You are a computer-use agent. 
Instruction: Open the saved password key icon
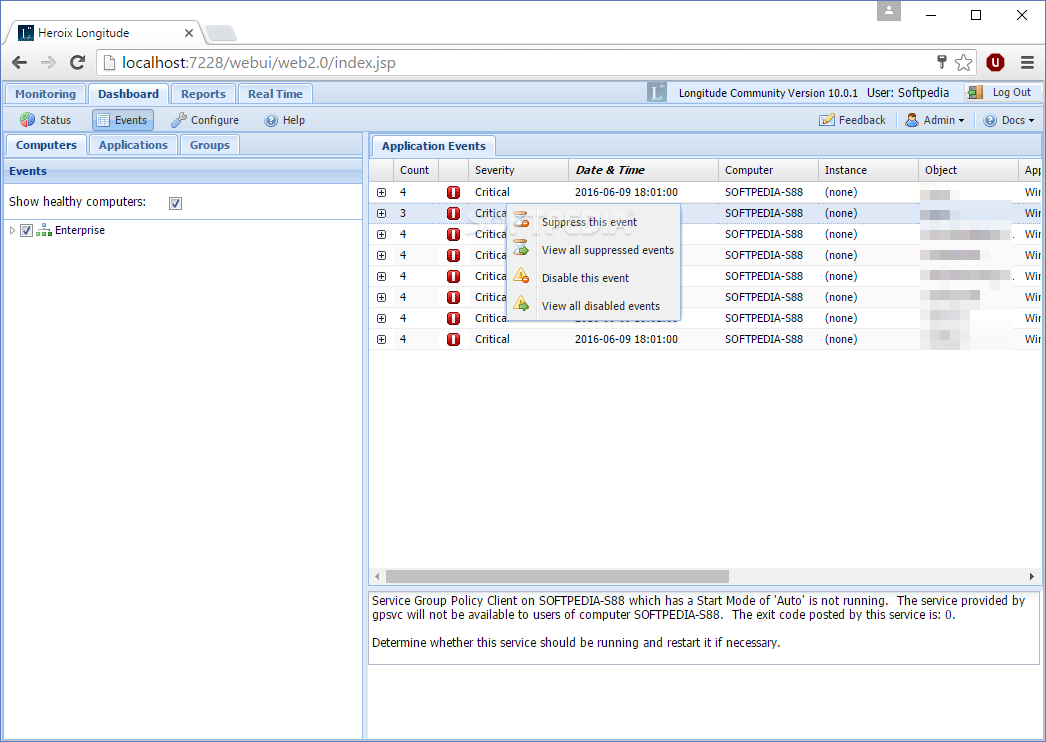pyautogui.click(x=941, y=62)
